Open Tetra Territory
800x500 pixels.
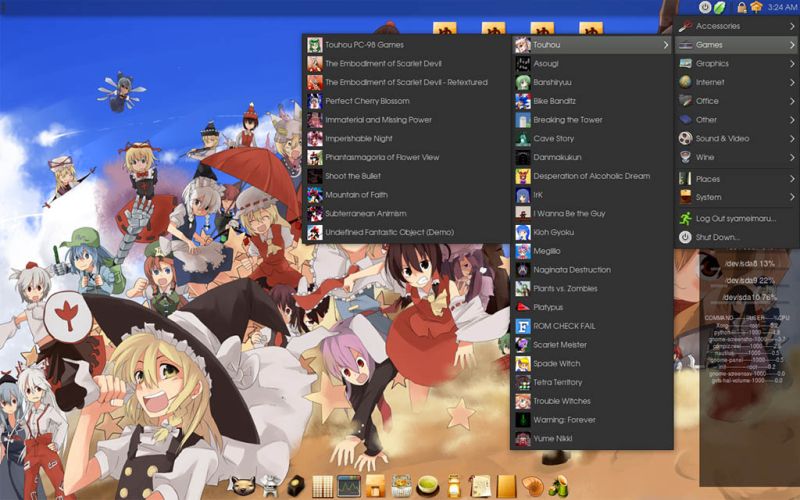coord(592,382)
